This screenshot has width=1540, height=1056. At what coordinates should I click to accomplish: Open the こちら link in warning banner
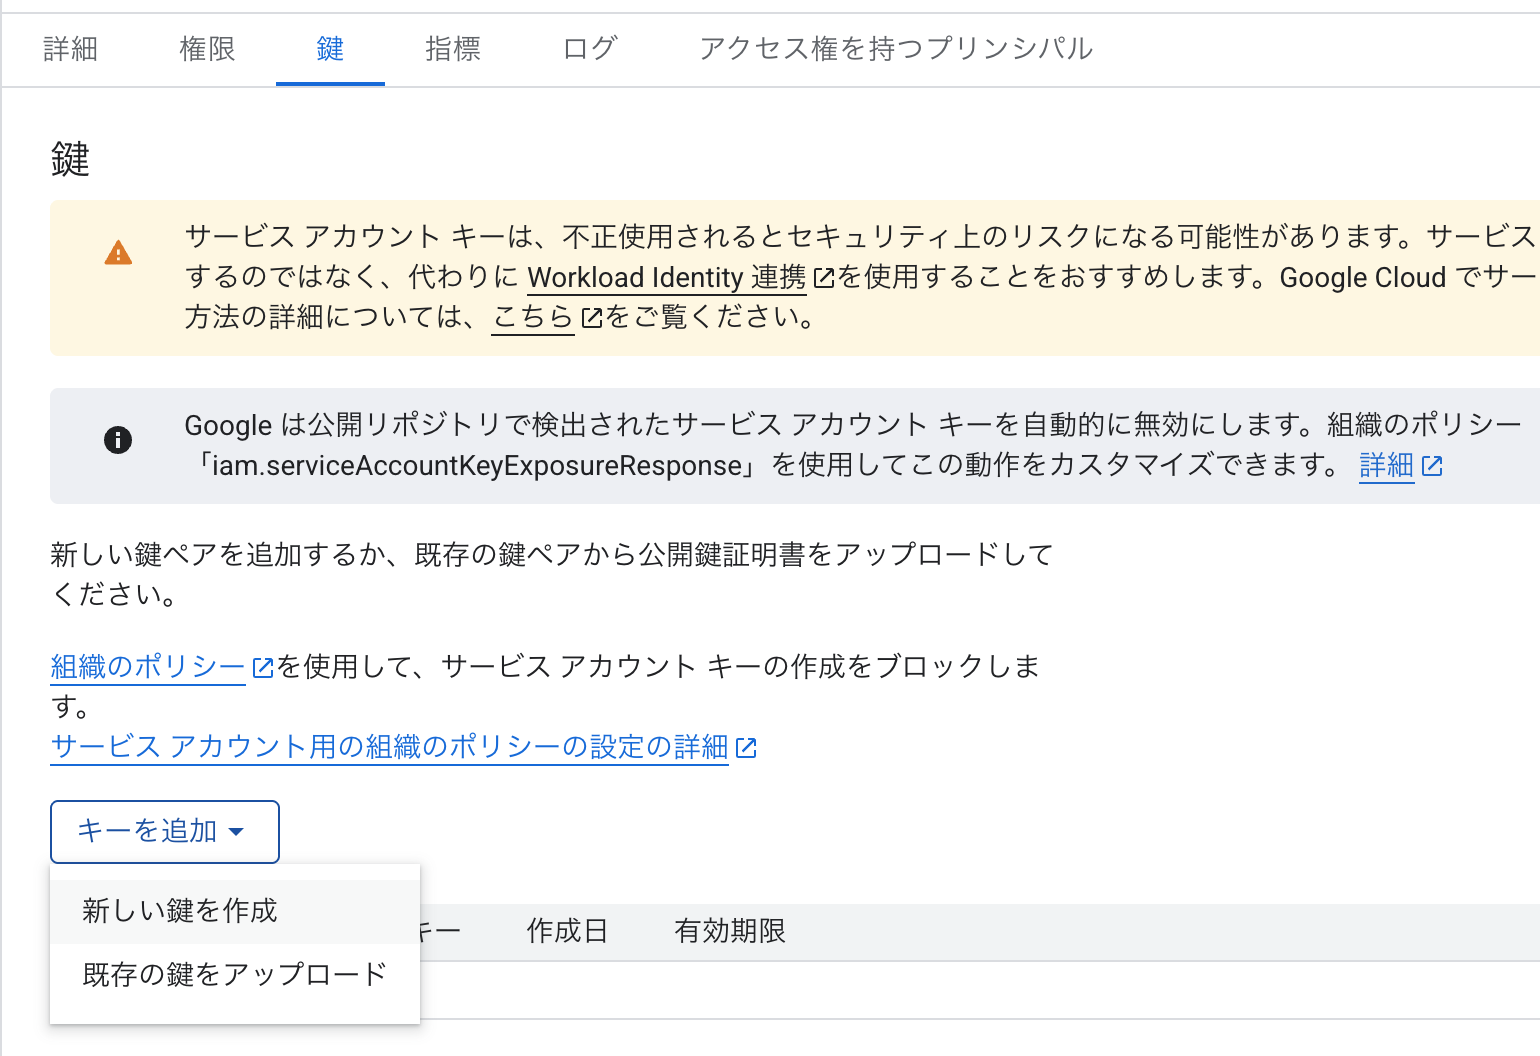click(x=532, y=317)
